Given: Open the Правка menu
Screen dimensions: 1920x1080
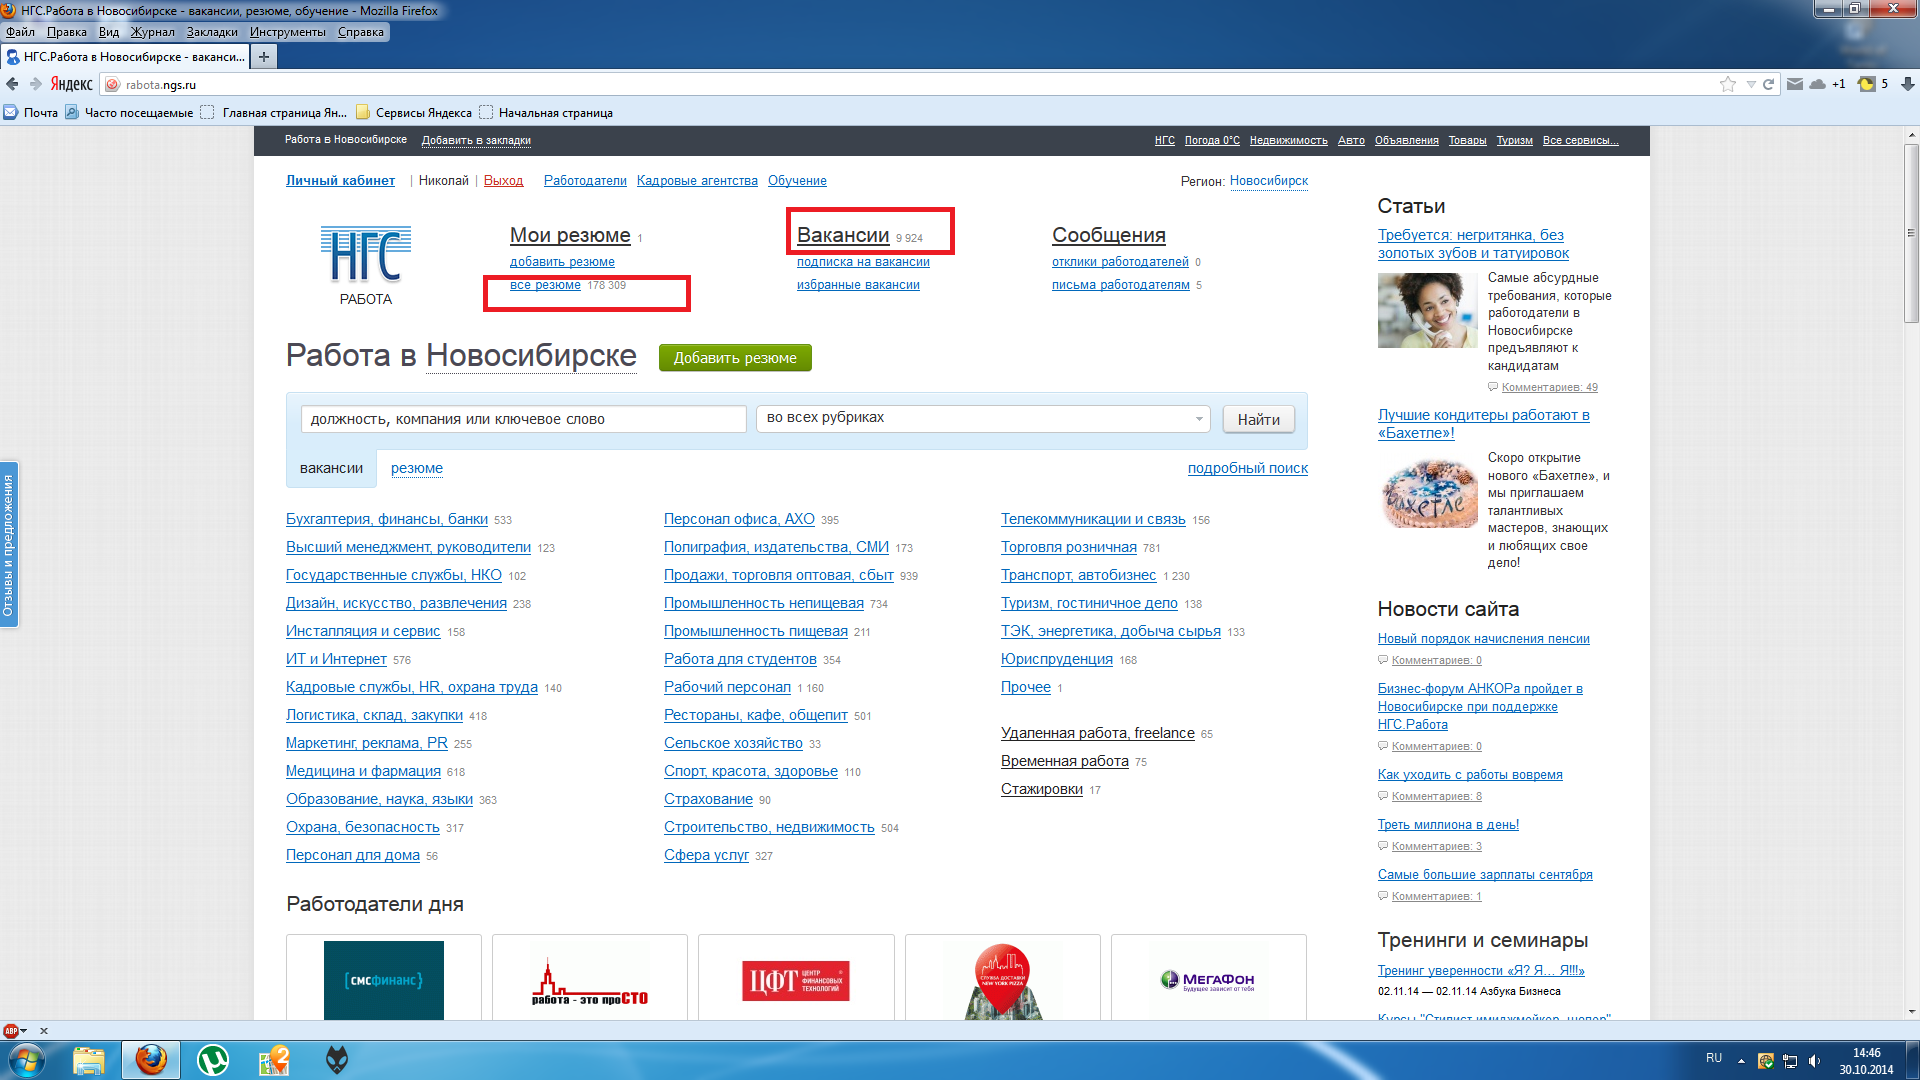Looking at the screenshot, I should [66, 32].
